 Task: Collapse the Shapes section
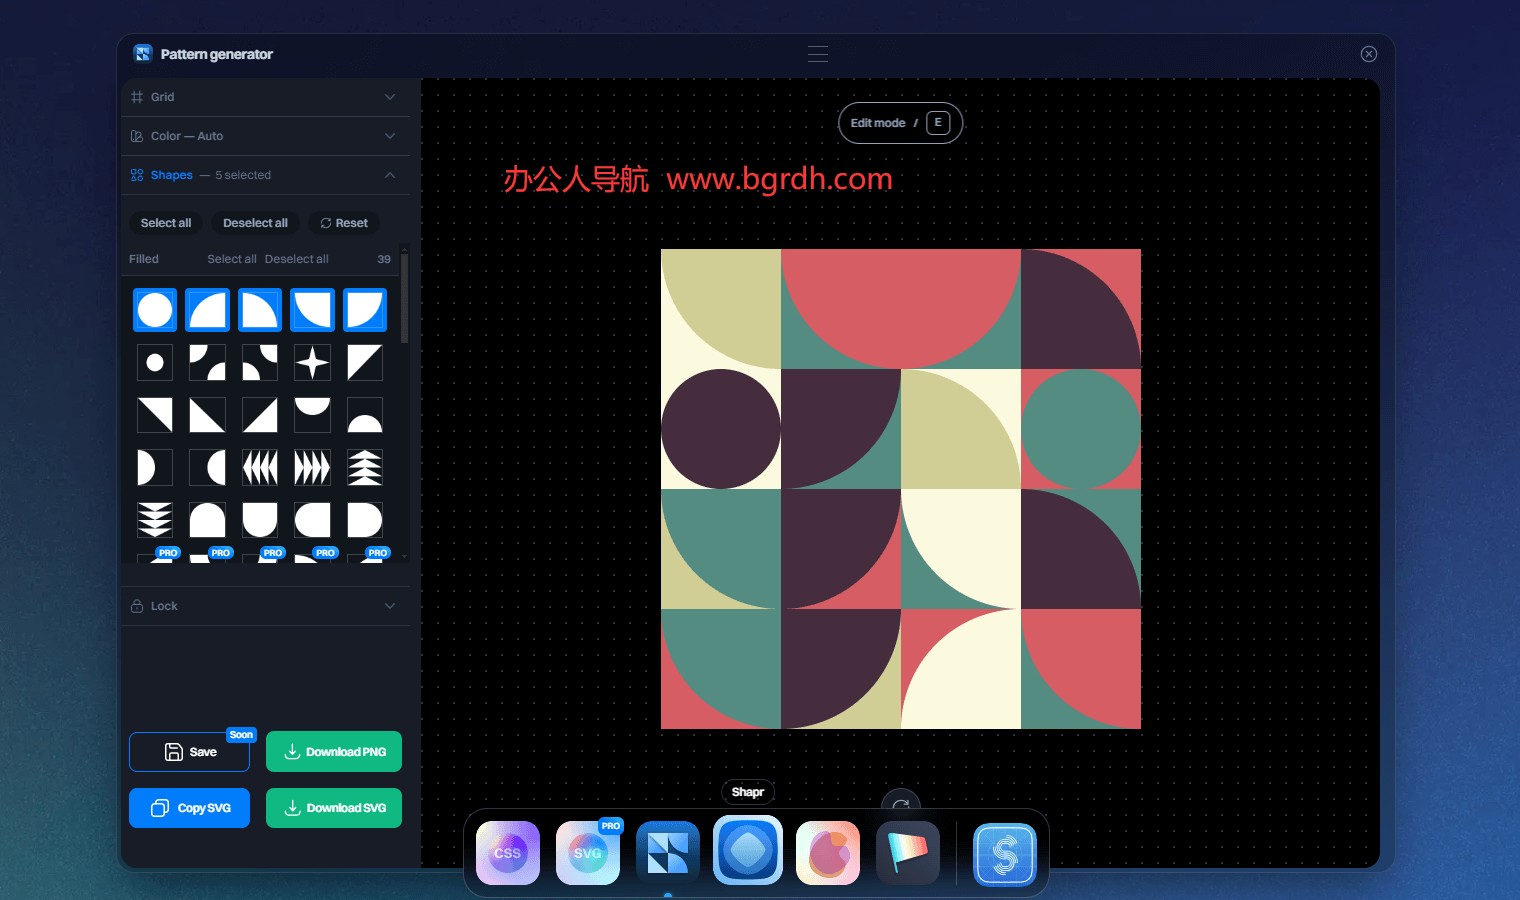tap(389, 175)
